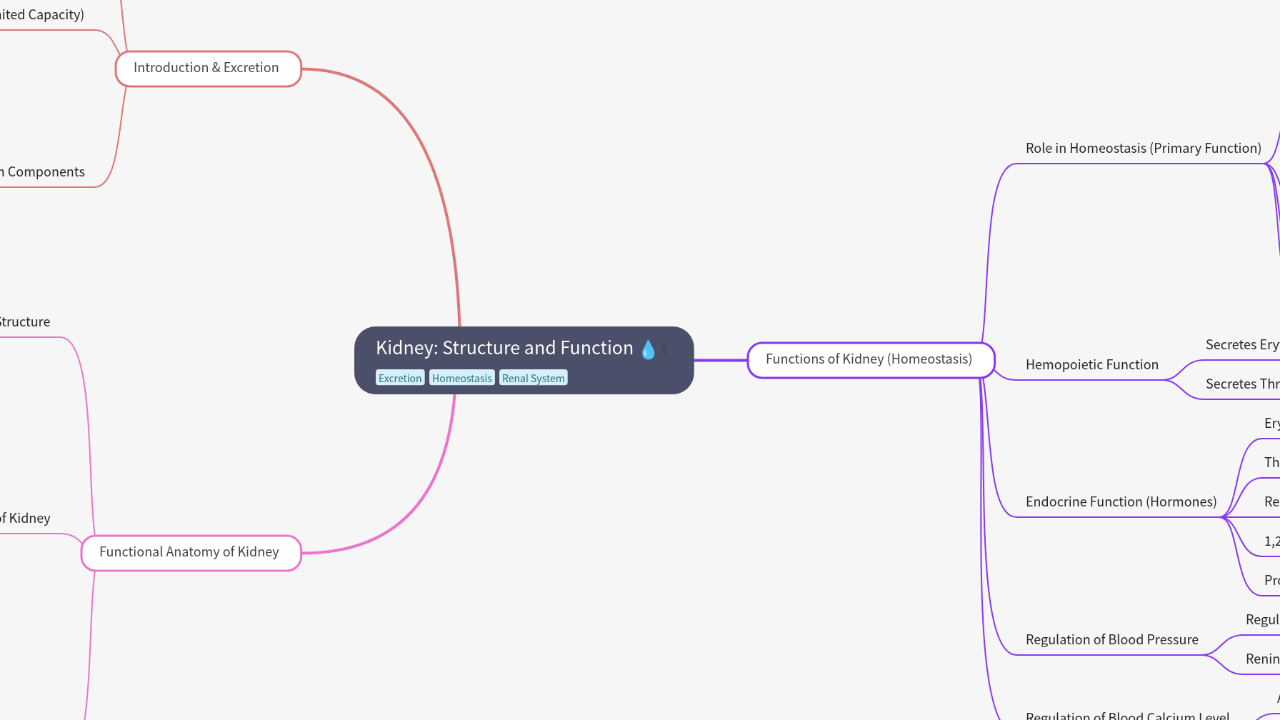Click the 'Secretes Ery...' child under Hemopoietic Function
The image size is (1280, 720).
1242,345
